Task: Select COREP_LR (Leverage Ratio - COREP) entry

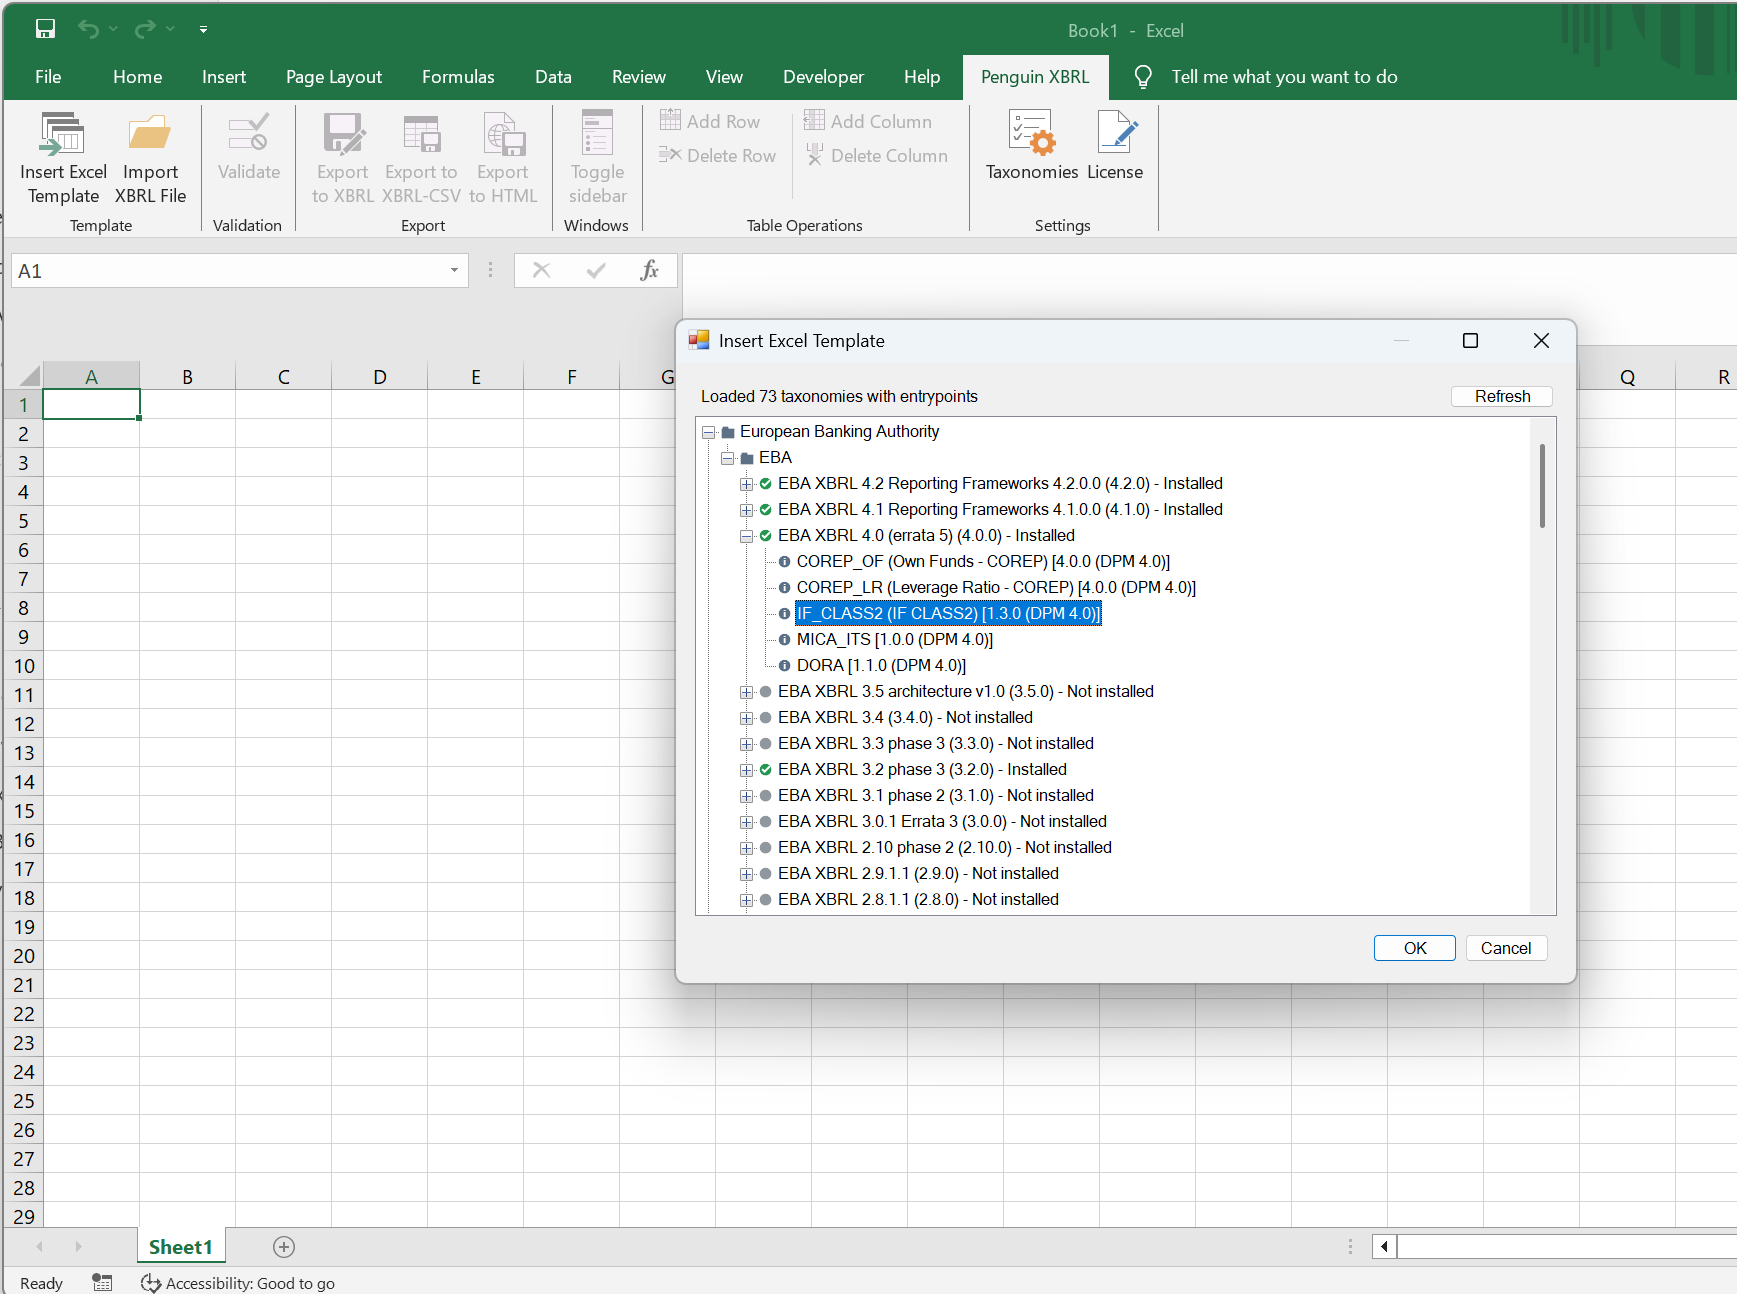Action: [996, 588]
